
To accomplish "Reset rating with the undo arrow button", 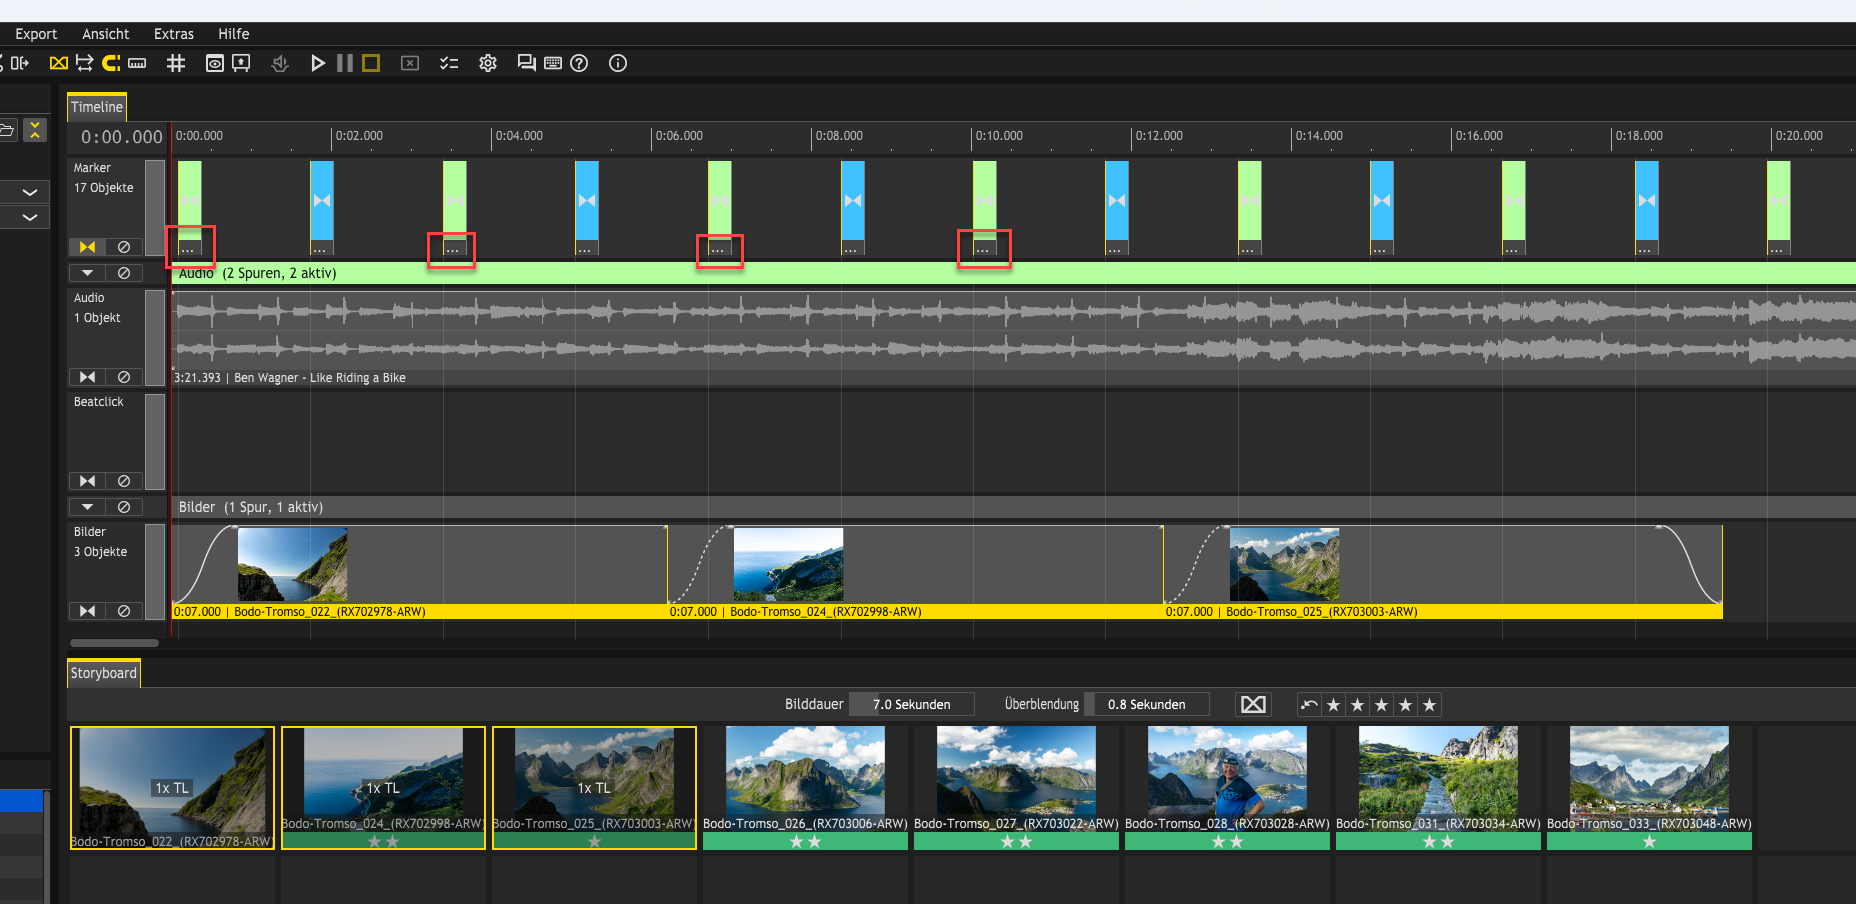I will coord(1309,704).
